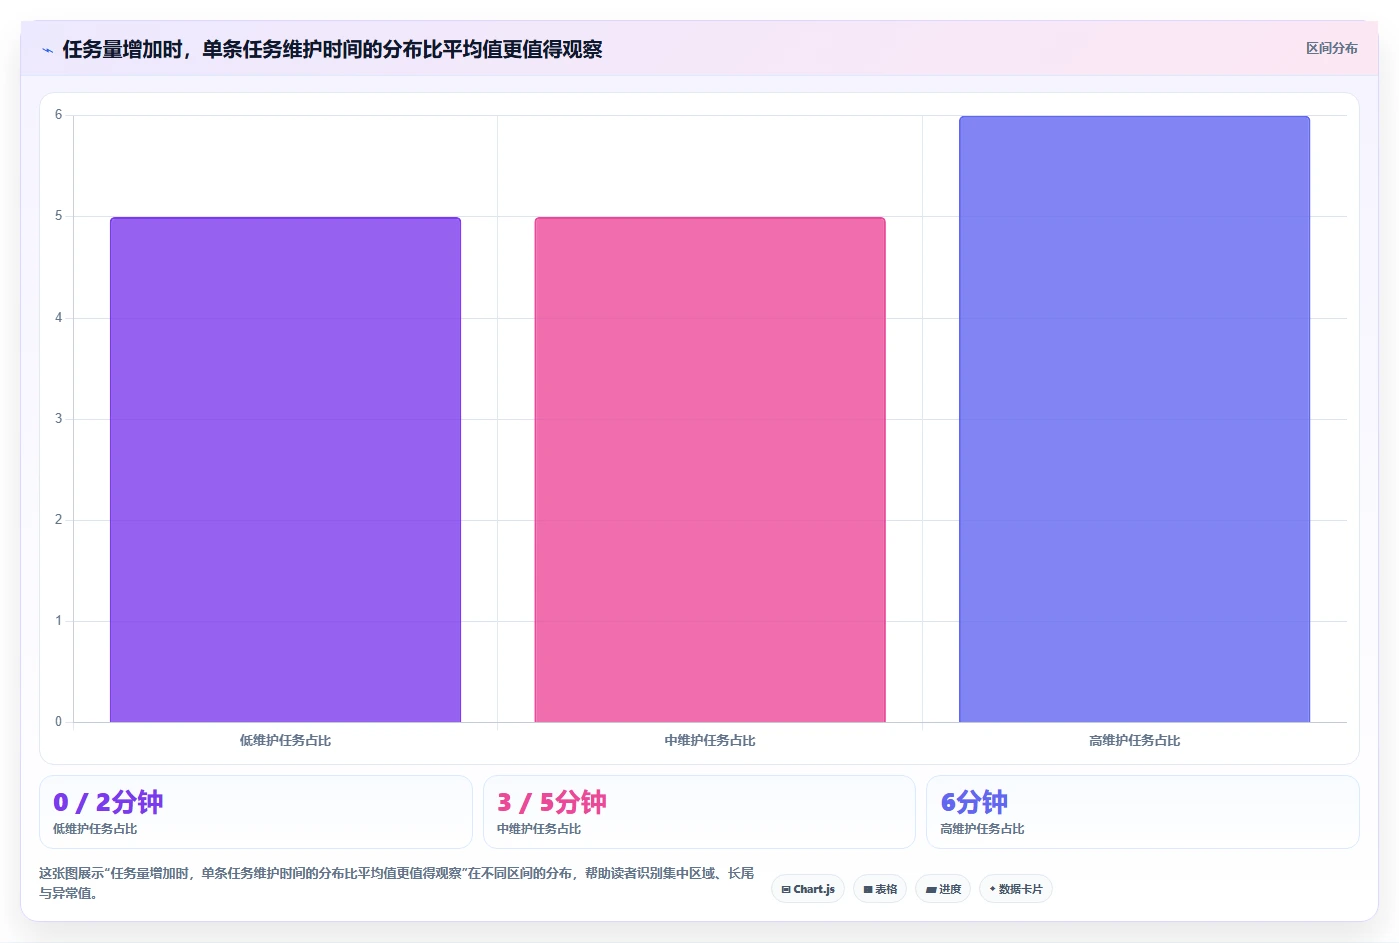
Task: Open the 3 / 5分钟 data card
Action: 699,812
